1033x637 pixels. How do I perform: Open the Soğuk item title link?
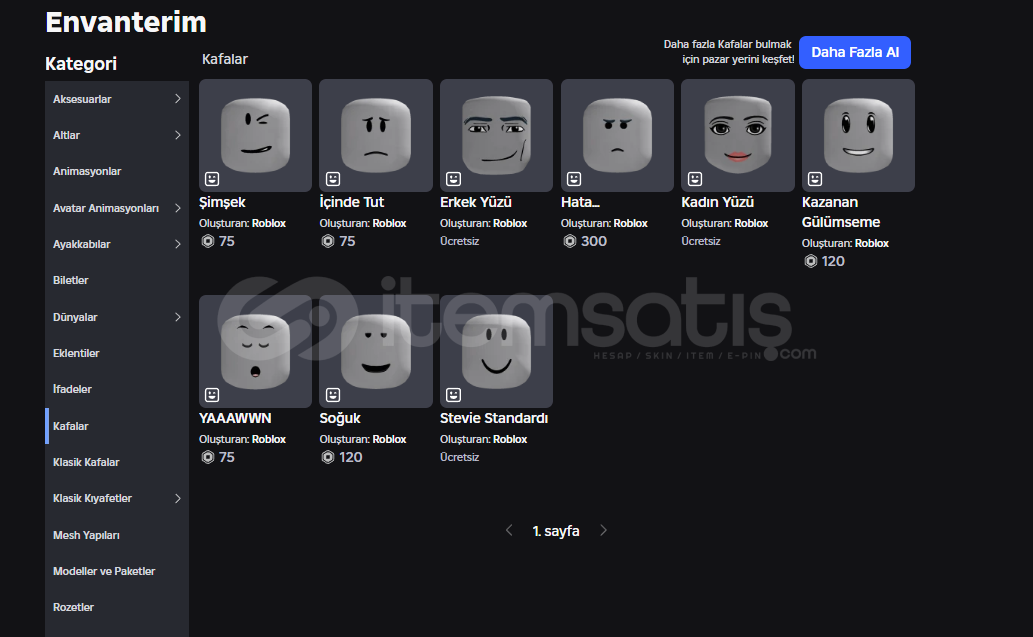(340, 418)
